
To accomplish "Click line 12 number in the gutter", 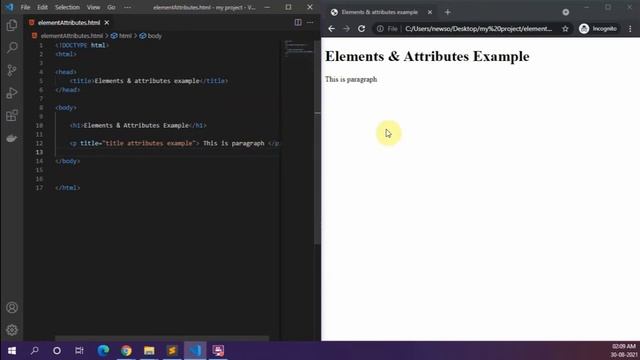I will [39, 143].
